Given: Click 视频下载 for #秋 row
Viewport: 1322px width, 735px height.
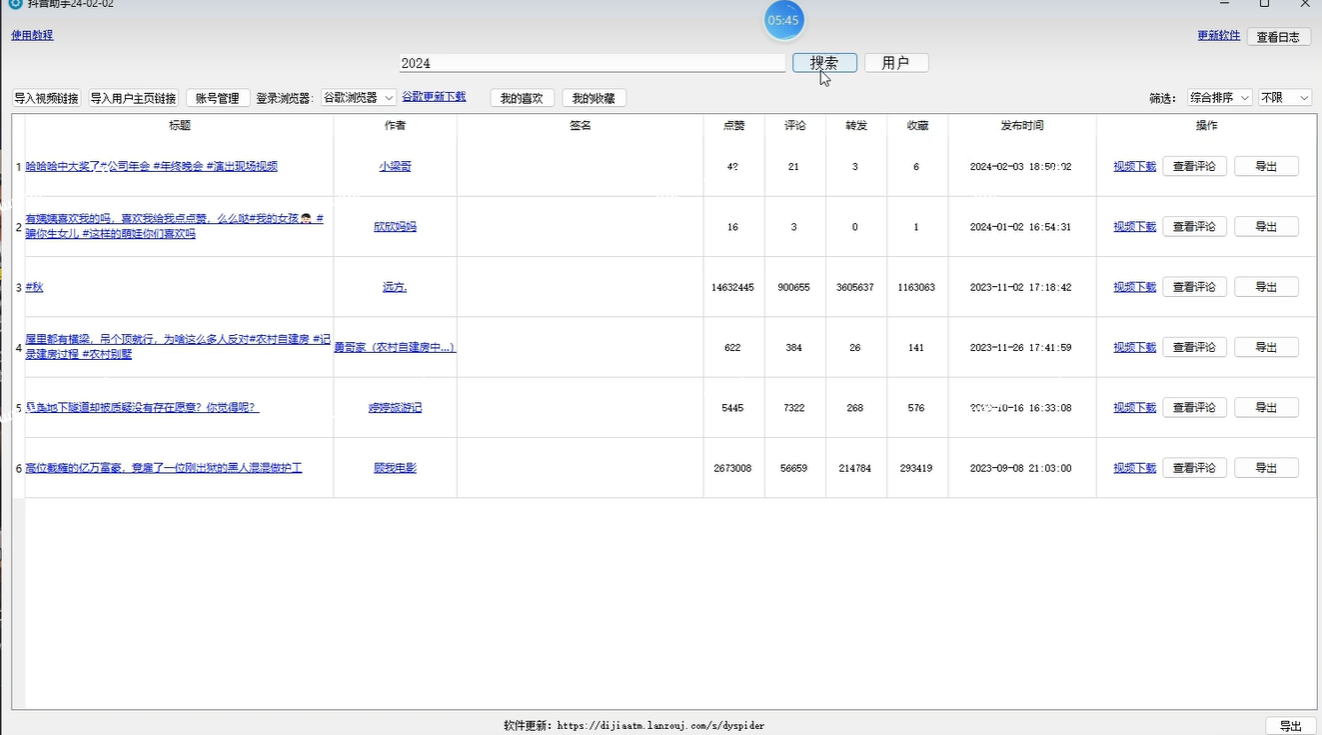Looking at the screenshot, I should pos(1135,287).
